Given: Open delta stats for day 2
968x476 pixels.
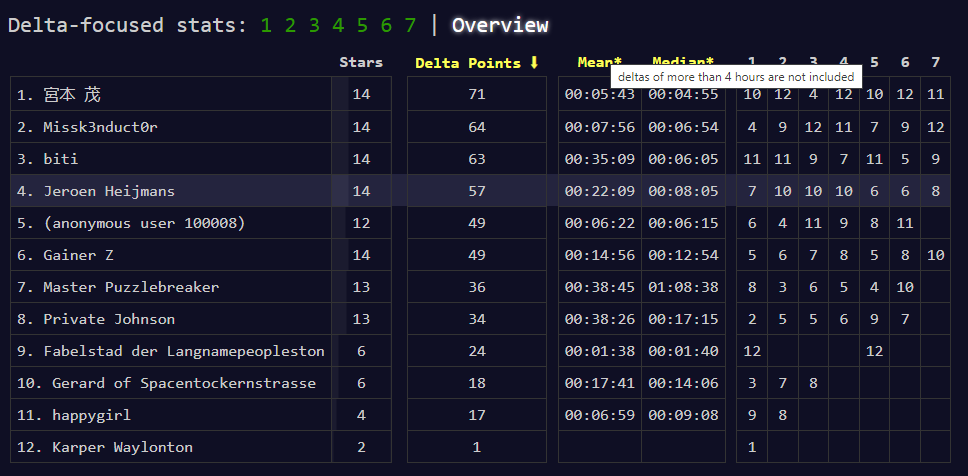Looking at the screenshot, I should coord(290,25).
